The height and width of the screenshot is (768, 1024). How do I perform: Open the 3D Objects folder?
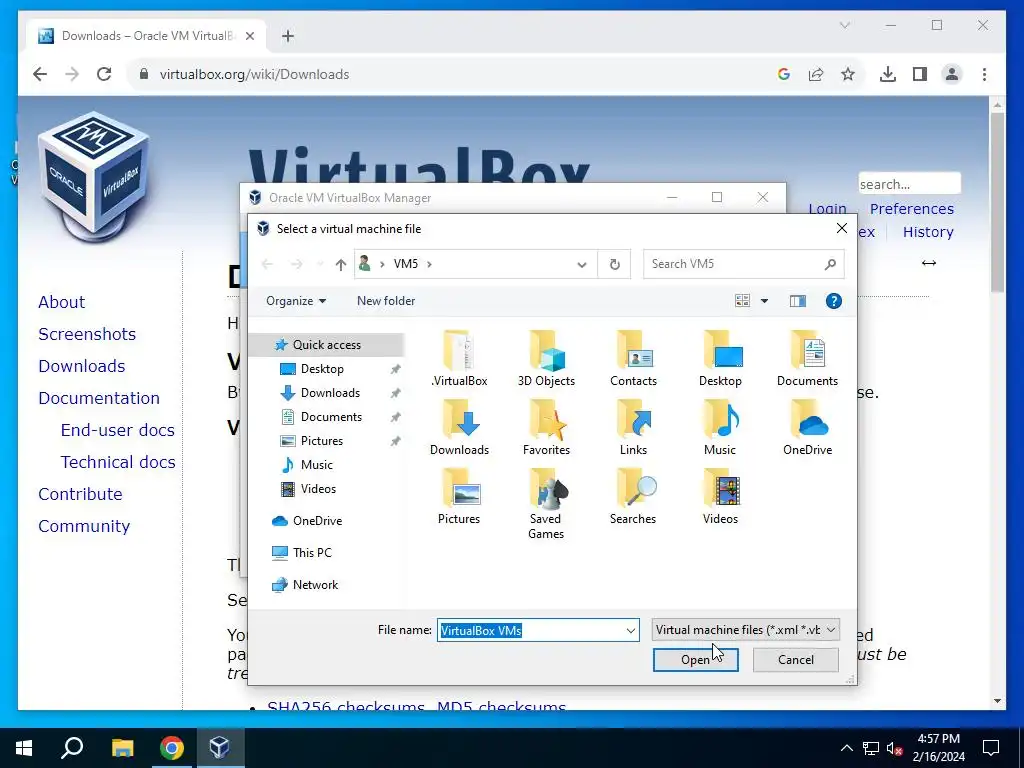click(x=546, y=359)
